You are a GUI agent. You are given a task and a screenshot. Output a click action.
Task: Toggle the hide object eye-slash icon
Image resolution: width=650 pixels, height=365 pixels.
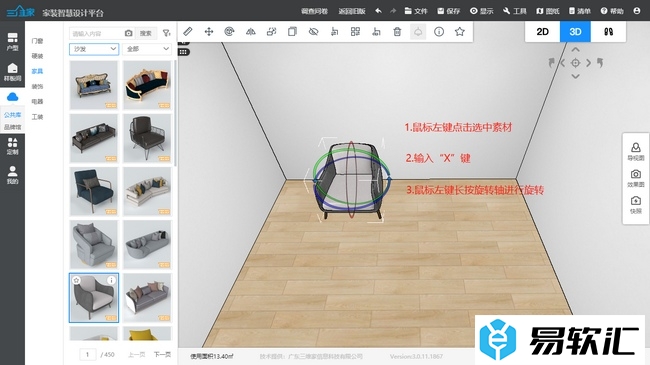[313, 32]
